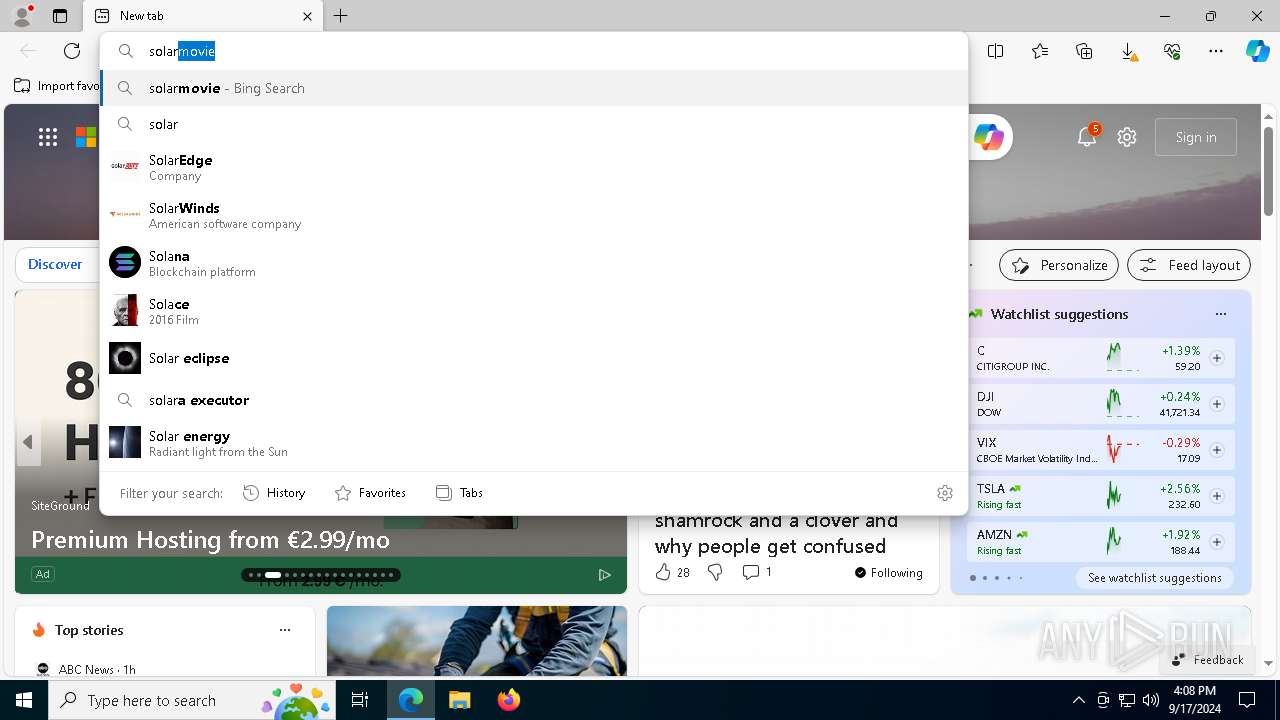Open Windows Start menu
This screenshot has height=720, width=1280.
click(24, 700)
